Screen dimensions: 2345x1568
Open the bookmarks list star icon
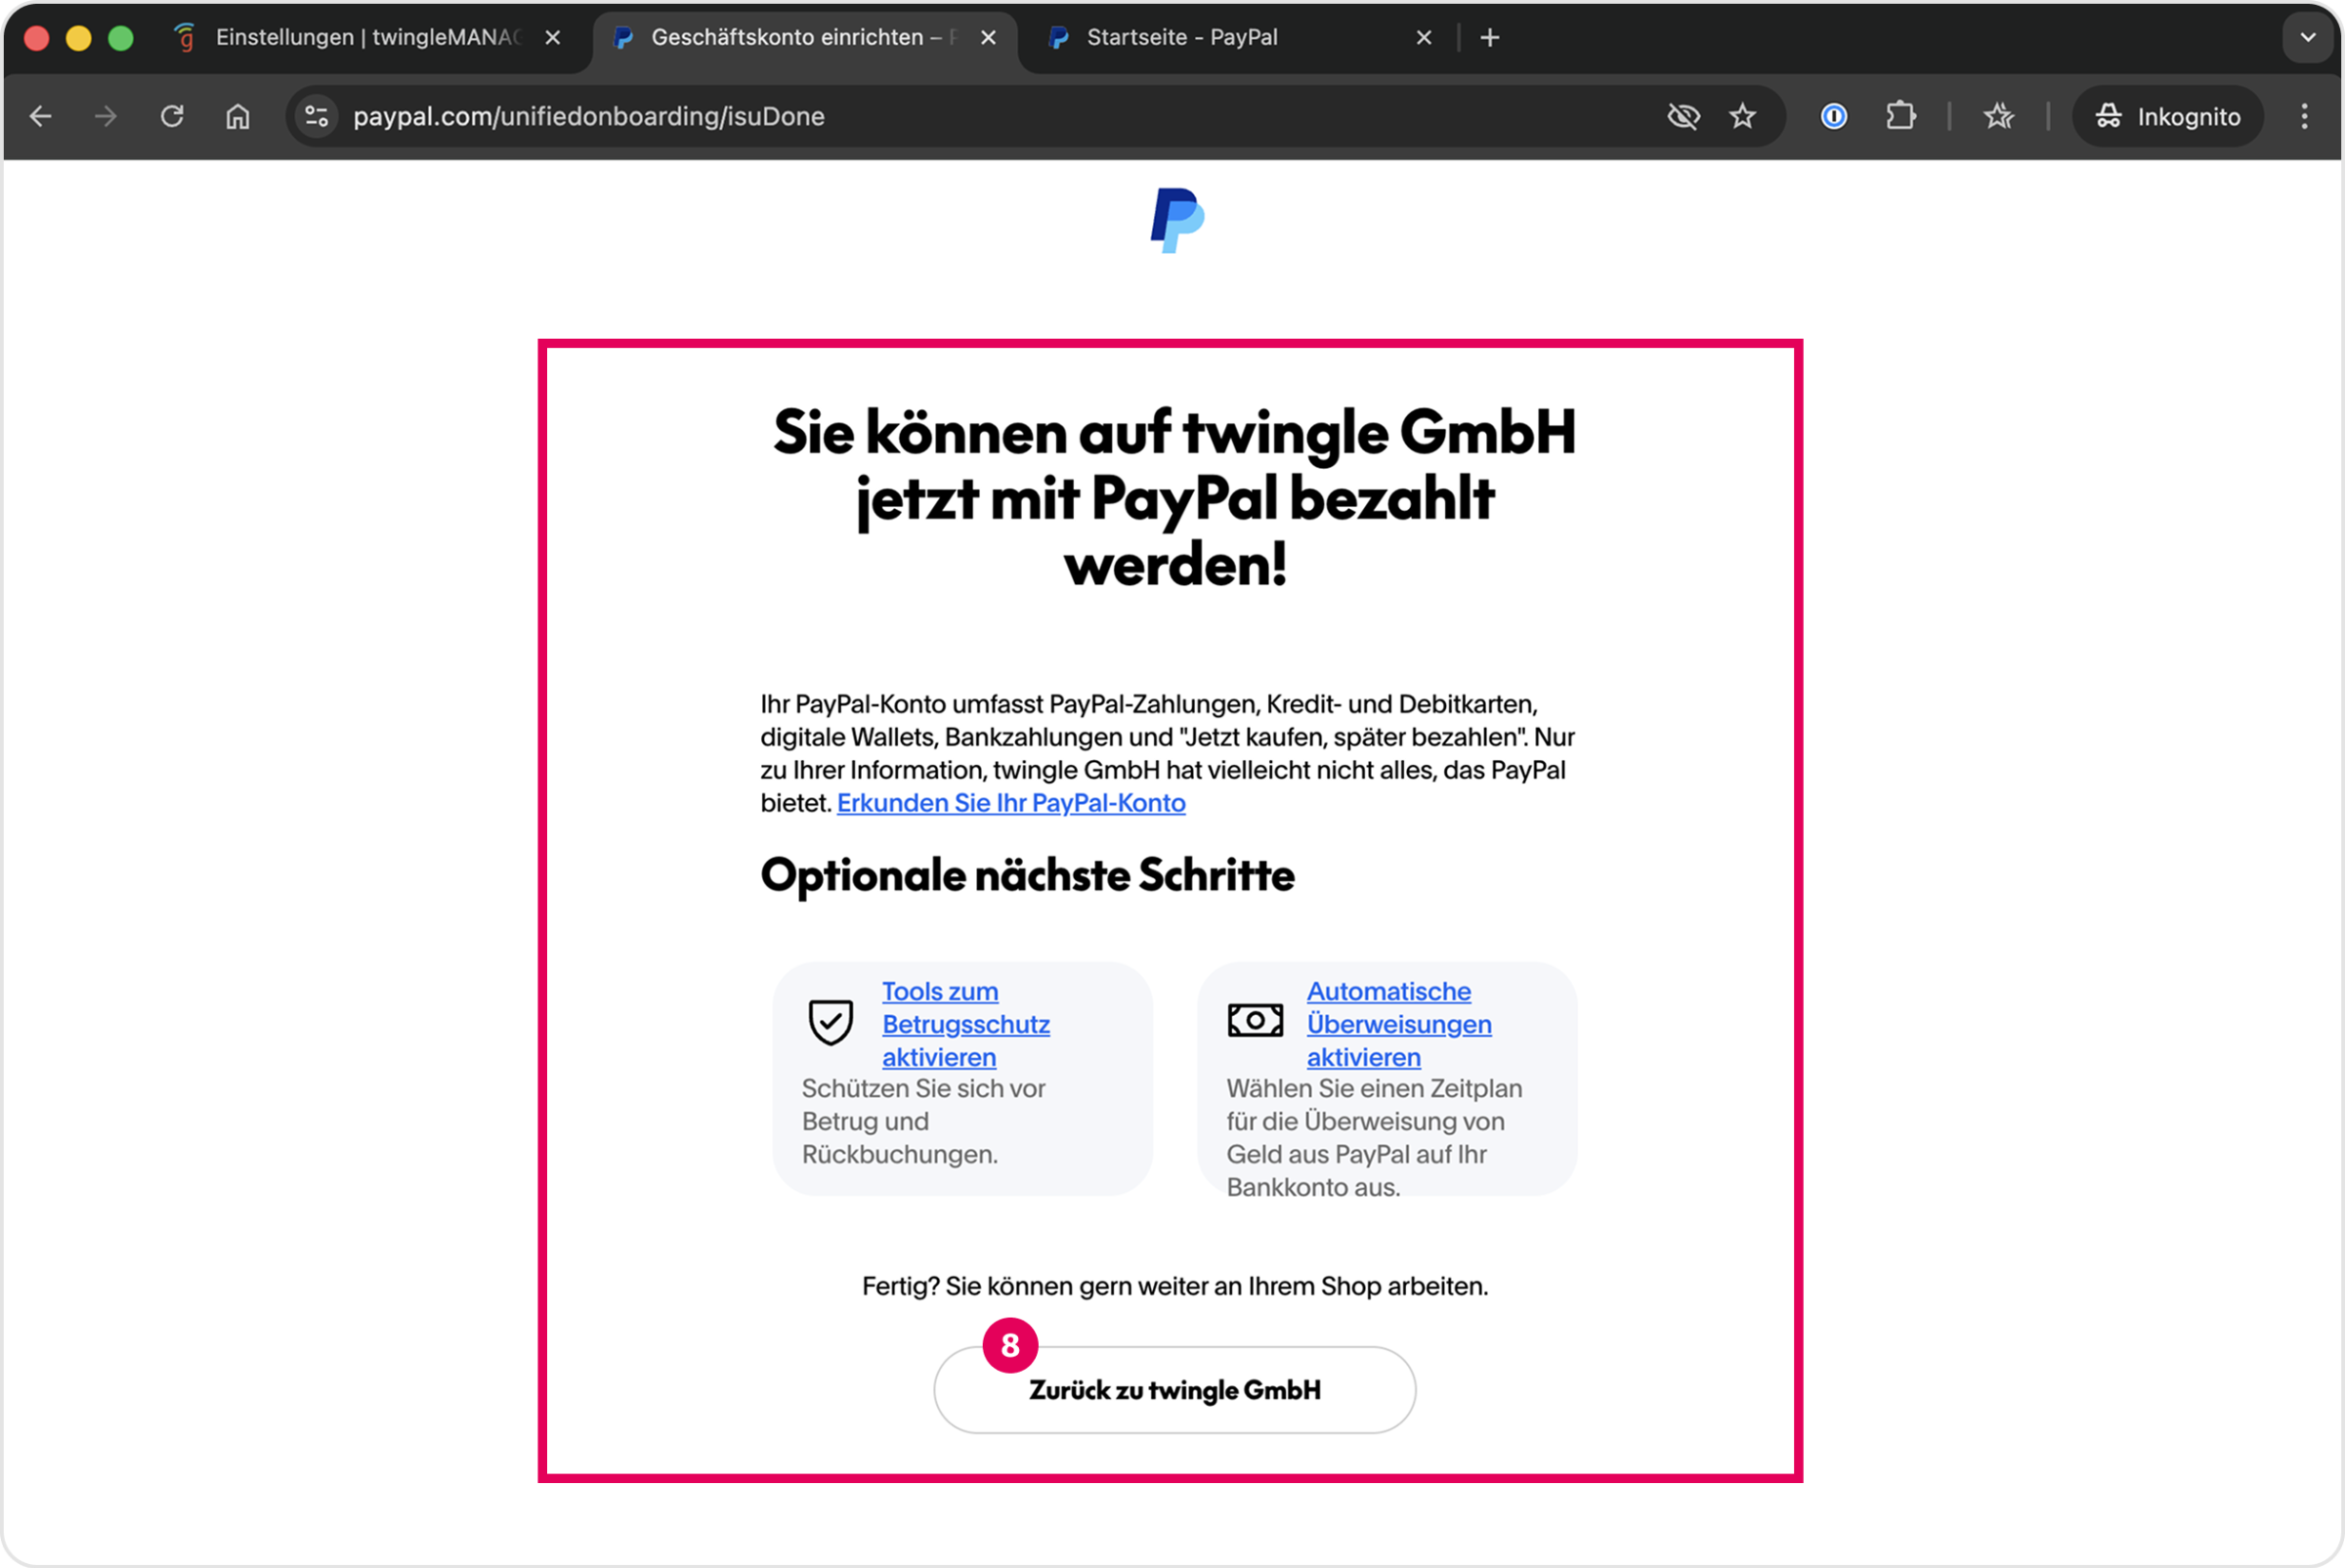coord(1998,117)
